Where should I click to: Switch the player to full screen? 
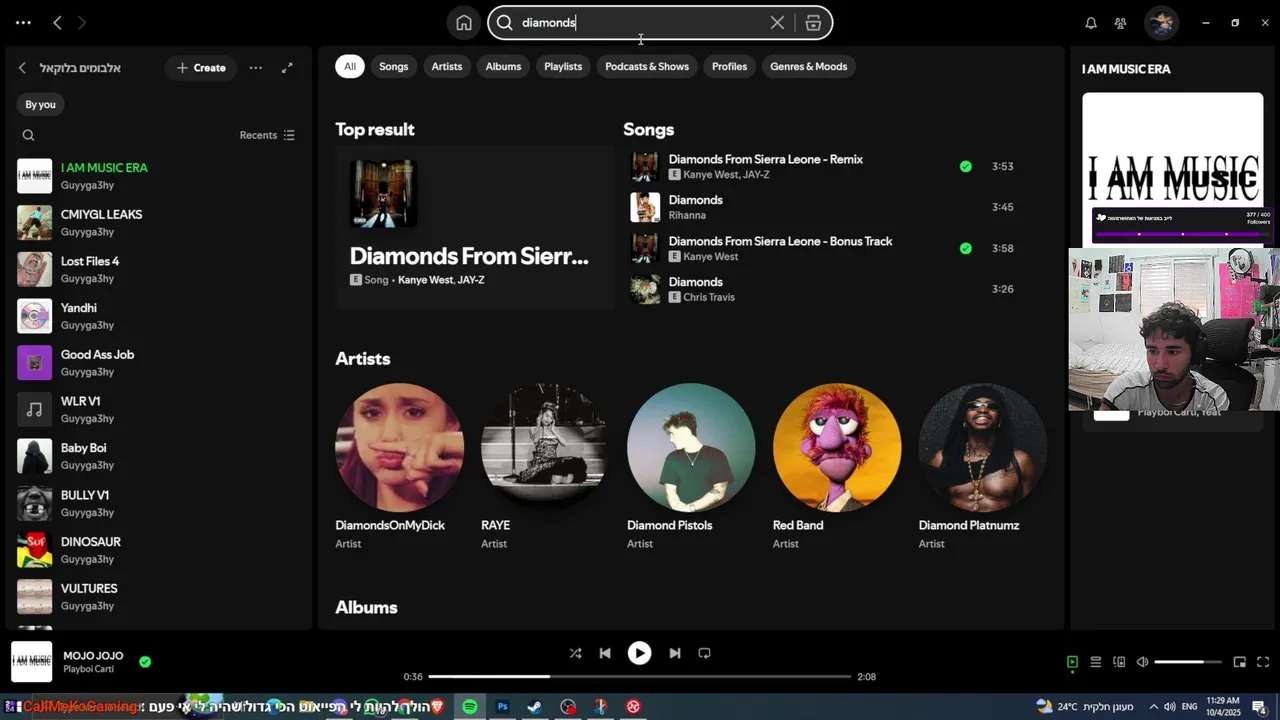(x=1263, y=662)
